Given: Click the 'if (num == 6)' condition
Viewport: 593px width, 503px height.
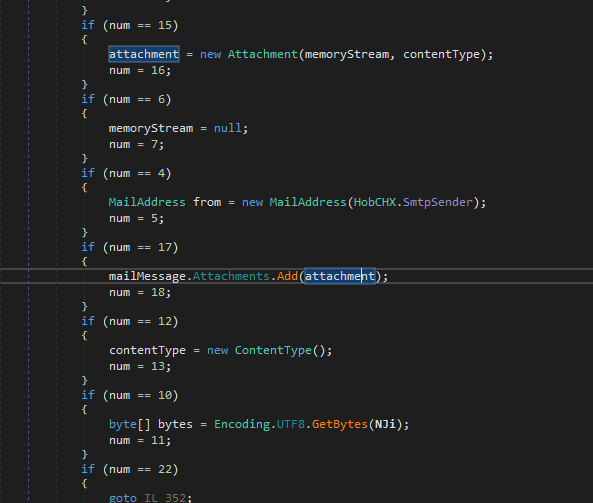Looking at the screenshot, I should point(126,99).
